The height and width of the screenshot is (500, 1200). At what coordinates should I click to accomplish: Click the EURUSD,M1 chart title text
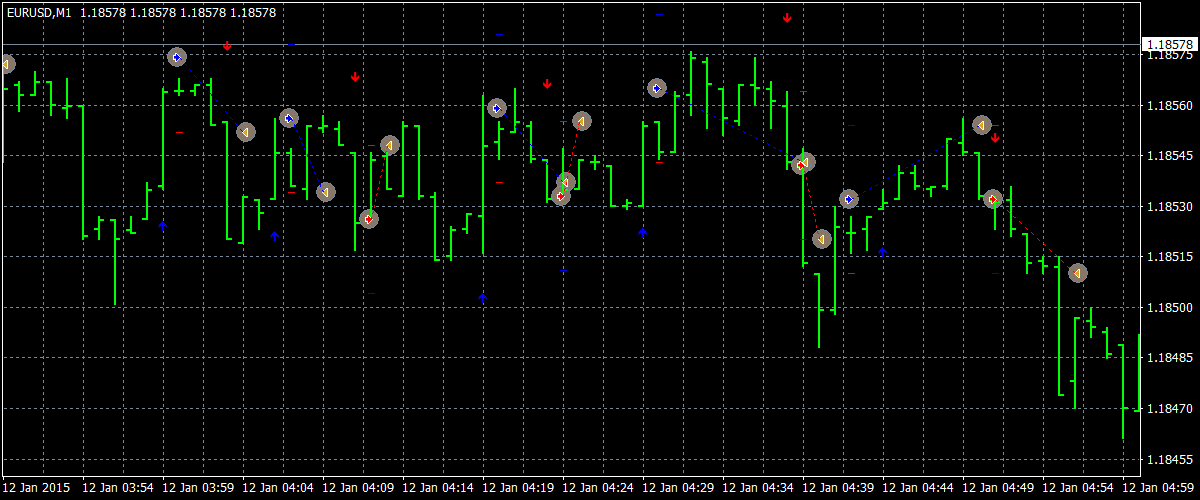(39, 13)
